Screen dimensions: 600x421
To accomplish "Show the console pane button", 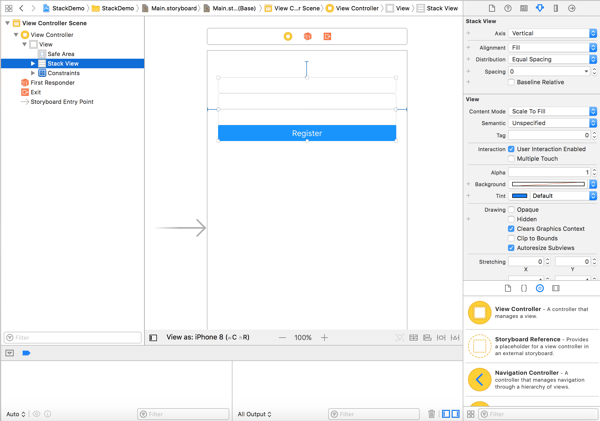I will 455,414.
